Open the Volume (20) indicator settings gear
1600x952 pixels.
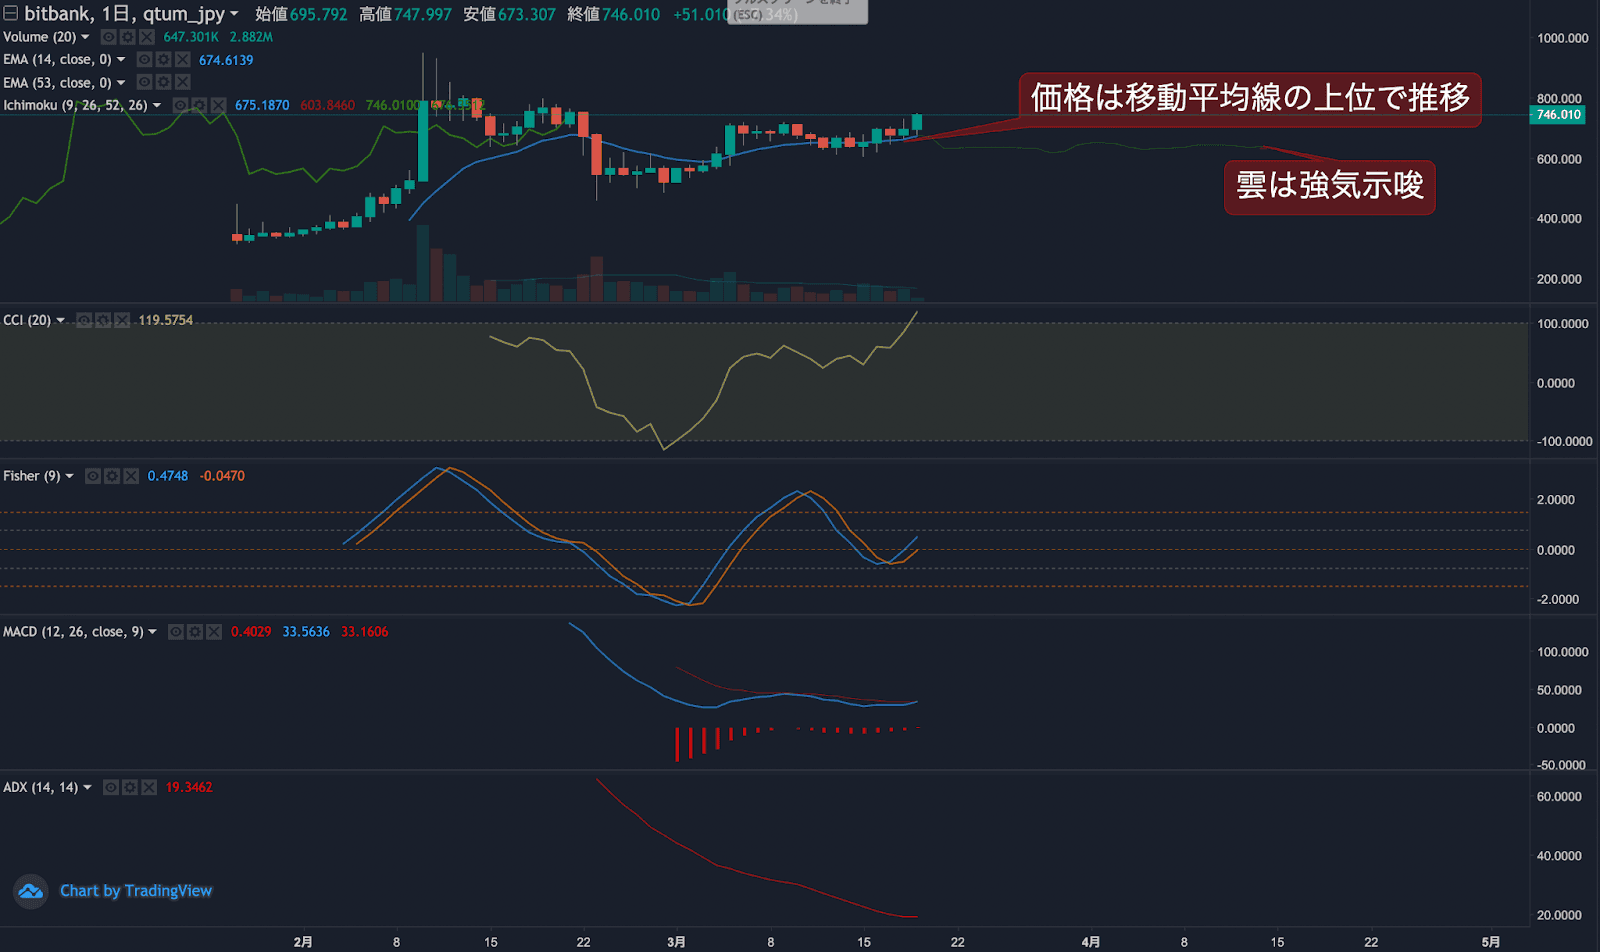click(x=128, y=36)
